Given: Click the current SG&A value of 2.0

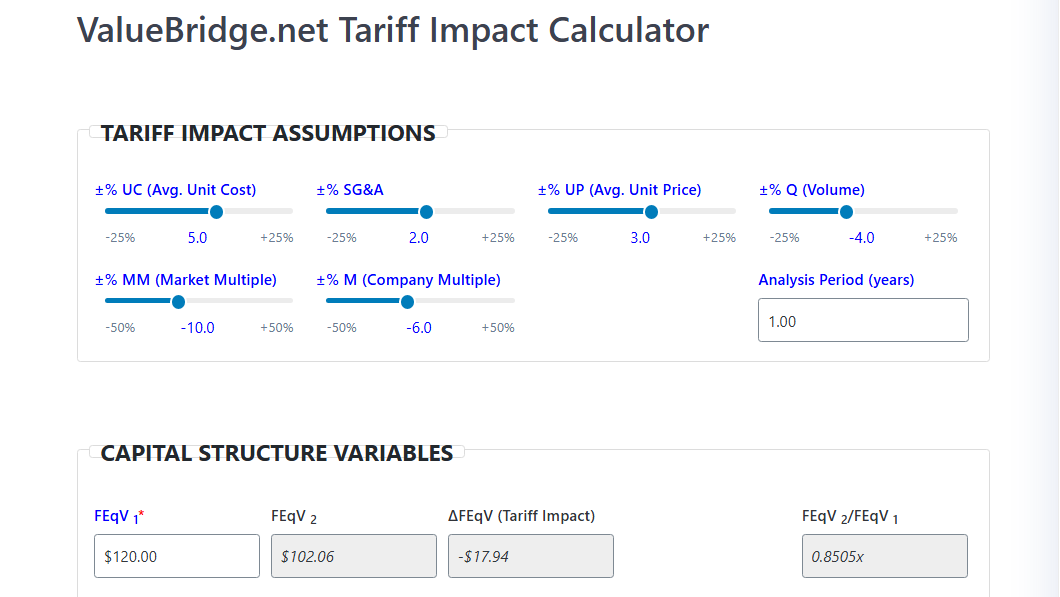Looking at the screenshot, I should [x=418, y=238].
